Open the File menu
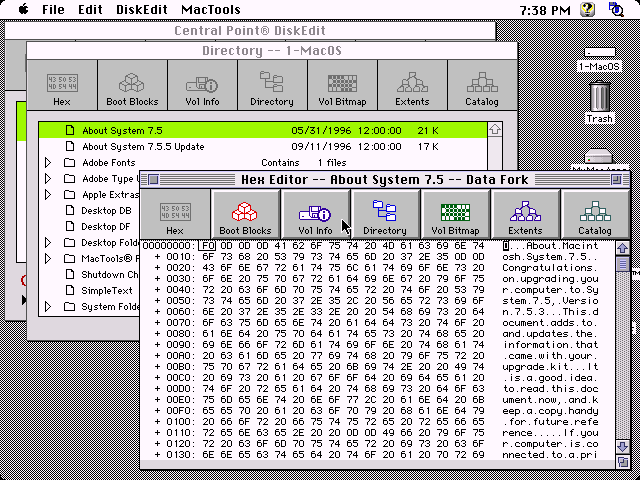The height and width of the screenshot is (480, 640). [53, 9]
